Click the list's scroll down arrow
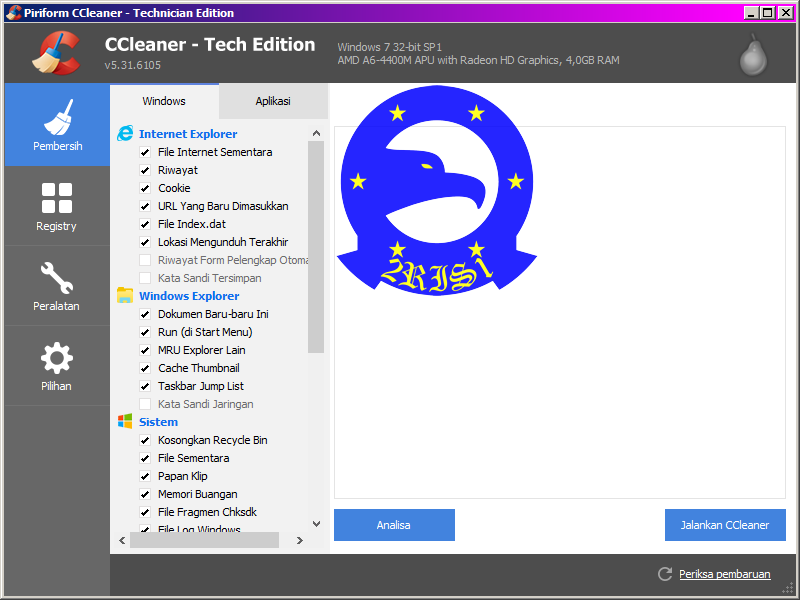This screenshot has height=600, width=800. click(x=316, y=523)
